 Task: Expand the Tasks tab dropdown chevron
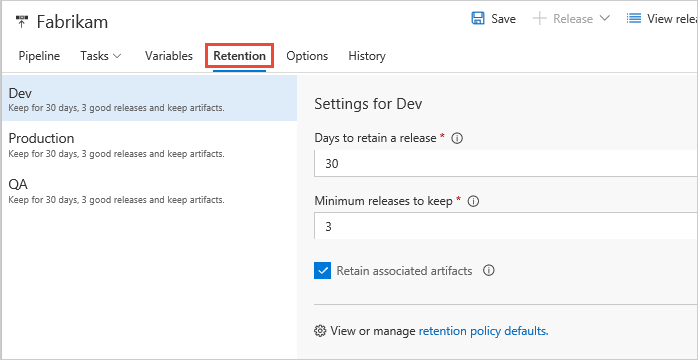(117, 57)
